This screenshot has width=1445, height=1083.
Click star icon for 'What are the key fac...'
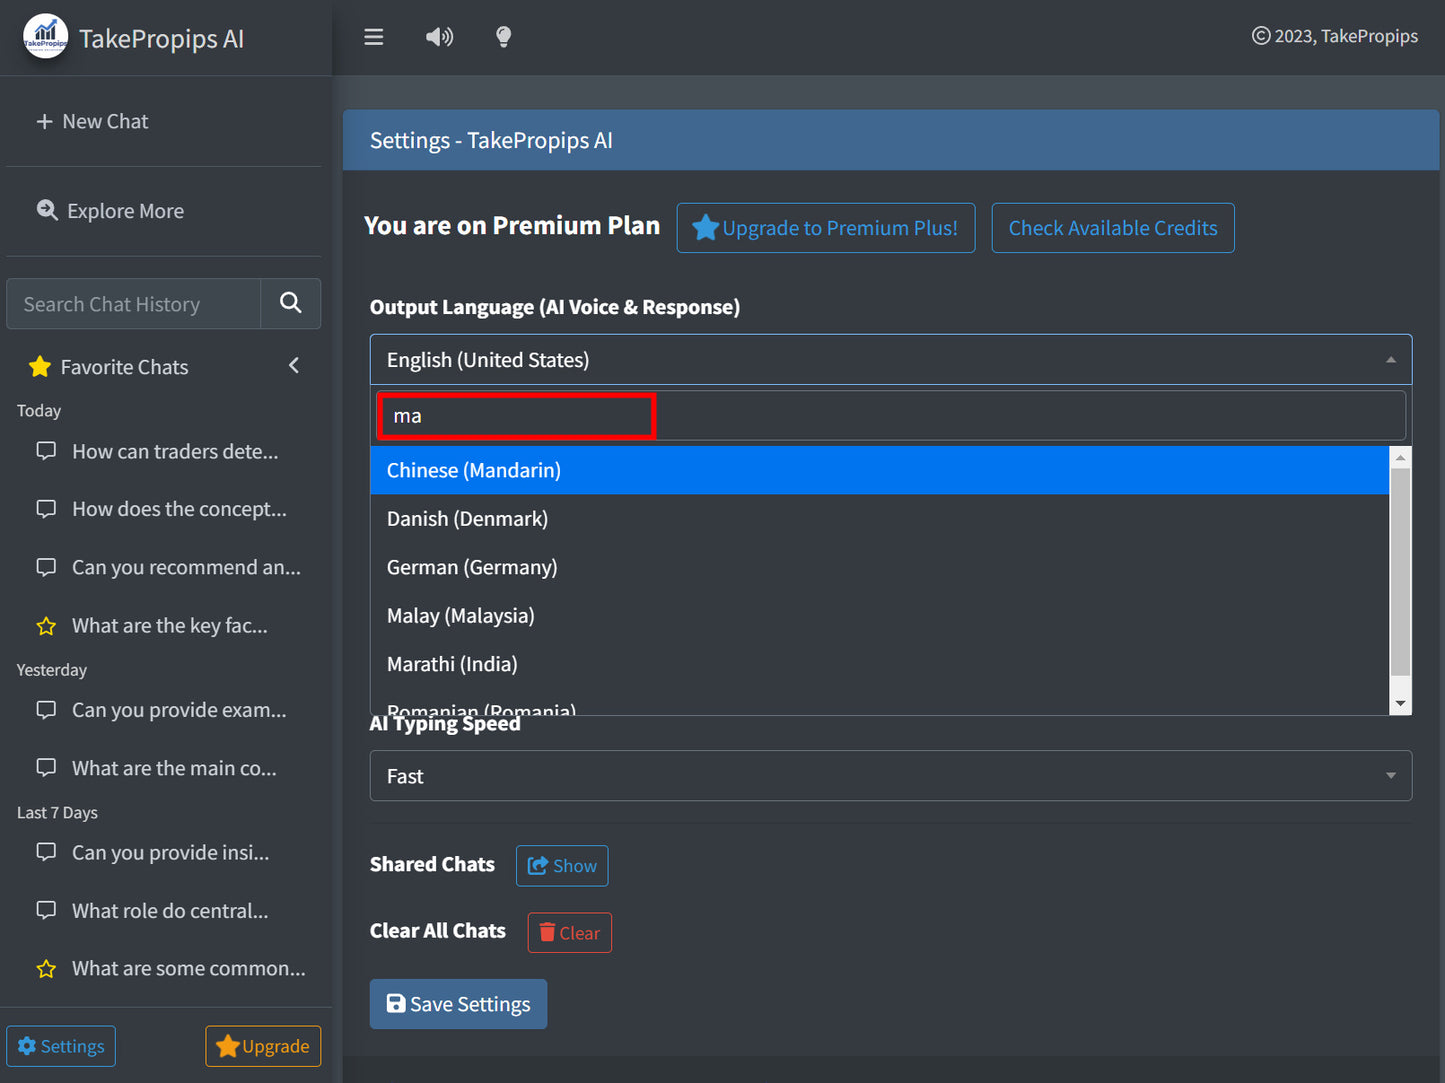(x=46, y=626)
